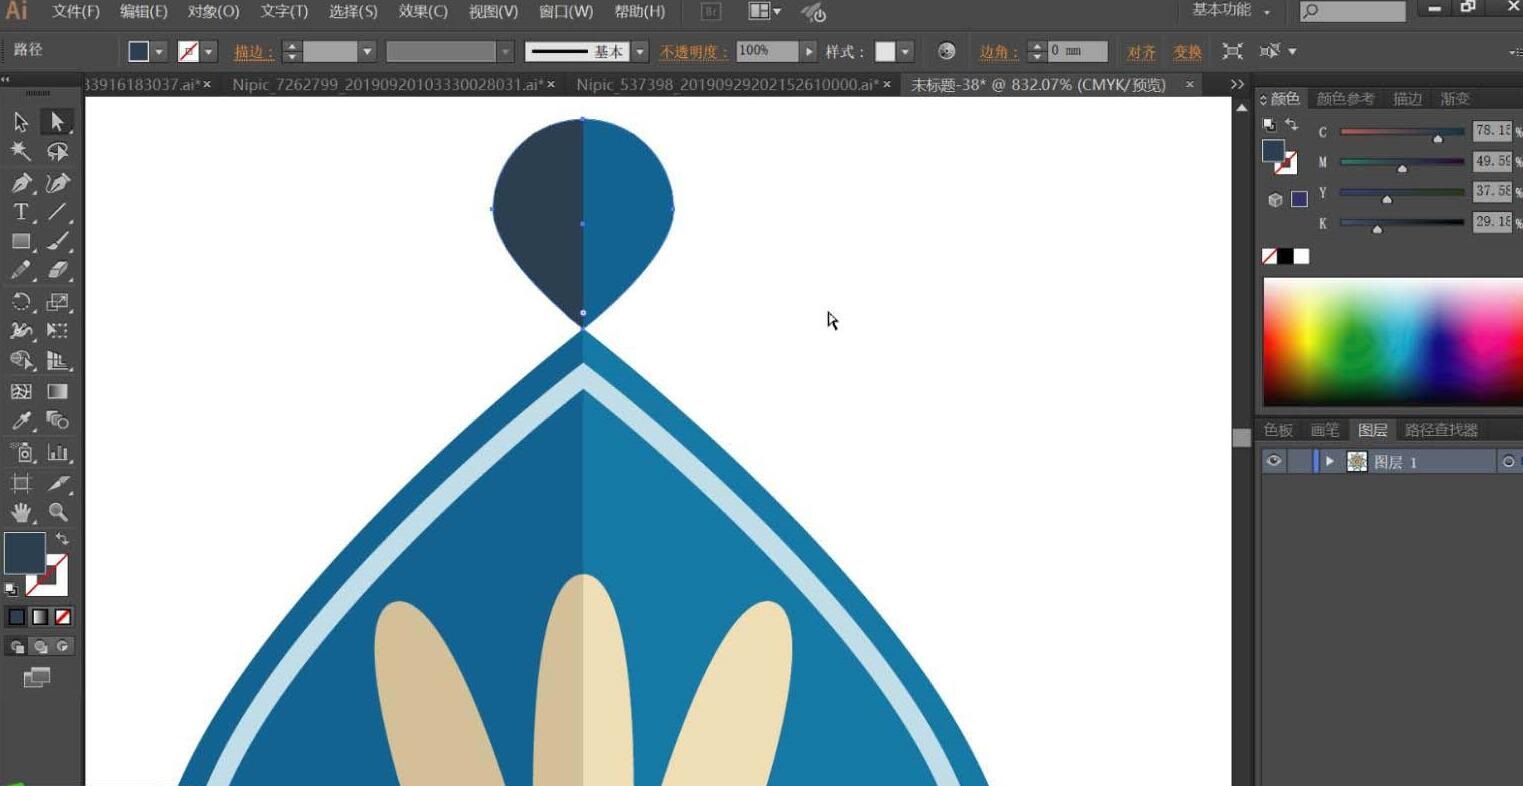Toggle visibility of 图层 1 layer
The height and width of the screenshot is (786, 1523).
(1273, 461)
